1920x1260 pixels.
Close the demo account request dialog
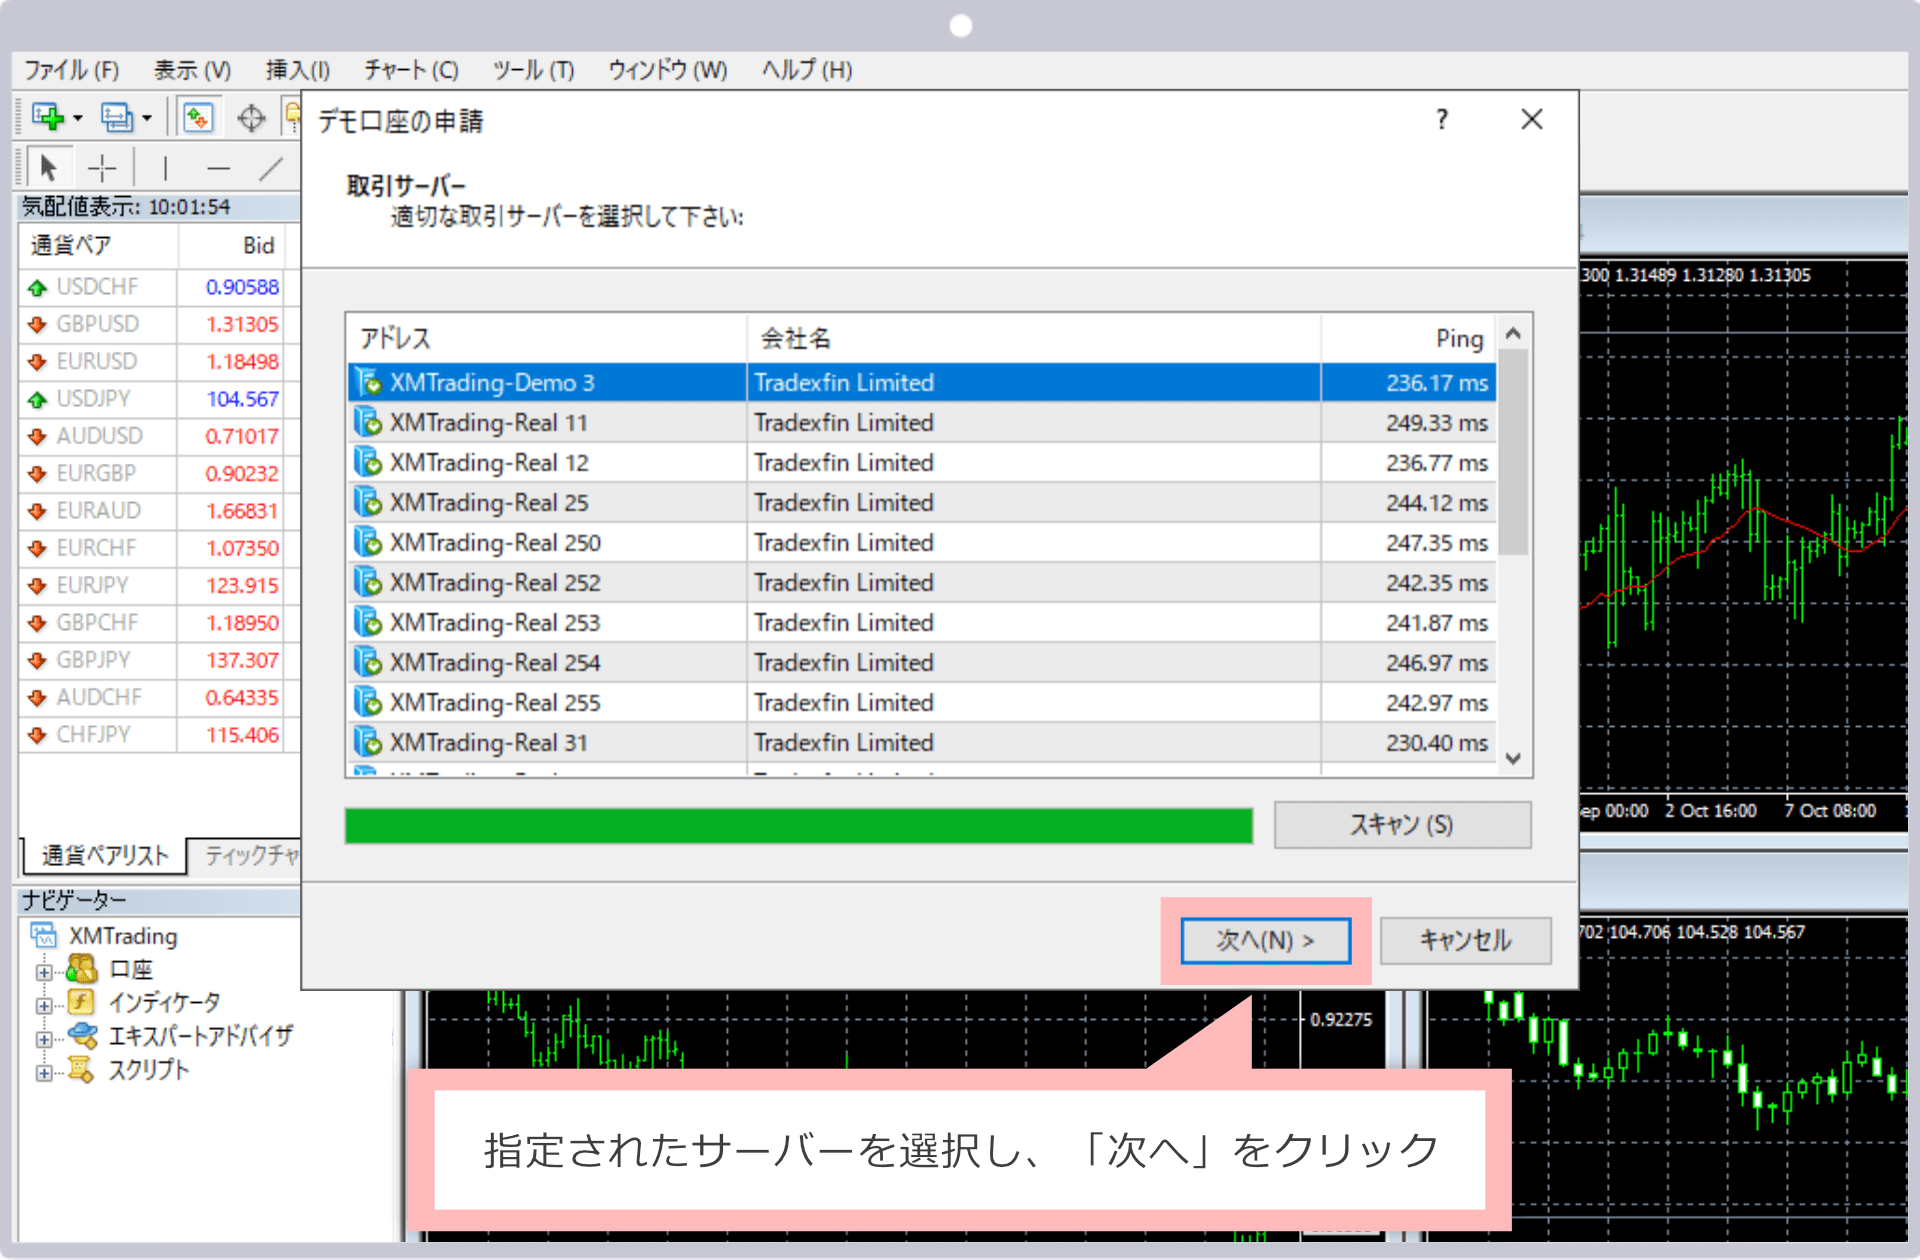tap(1531, 120)
